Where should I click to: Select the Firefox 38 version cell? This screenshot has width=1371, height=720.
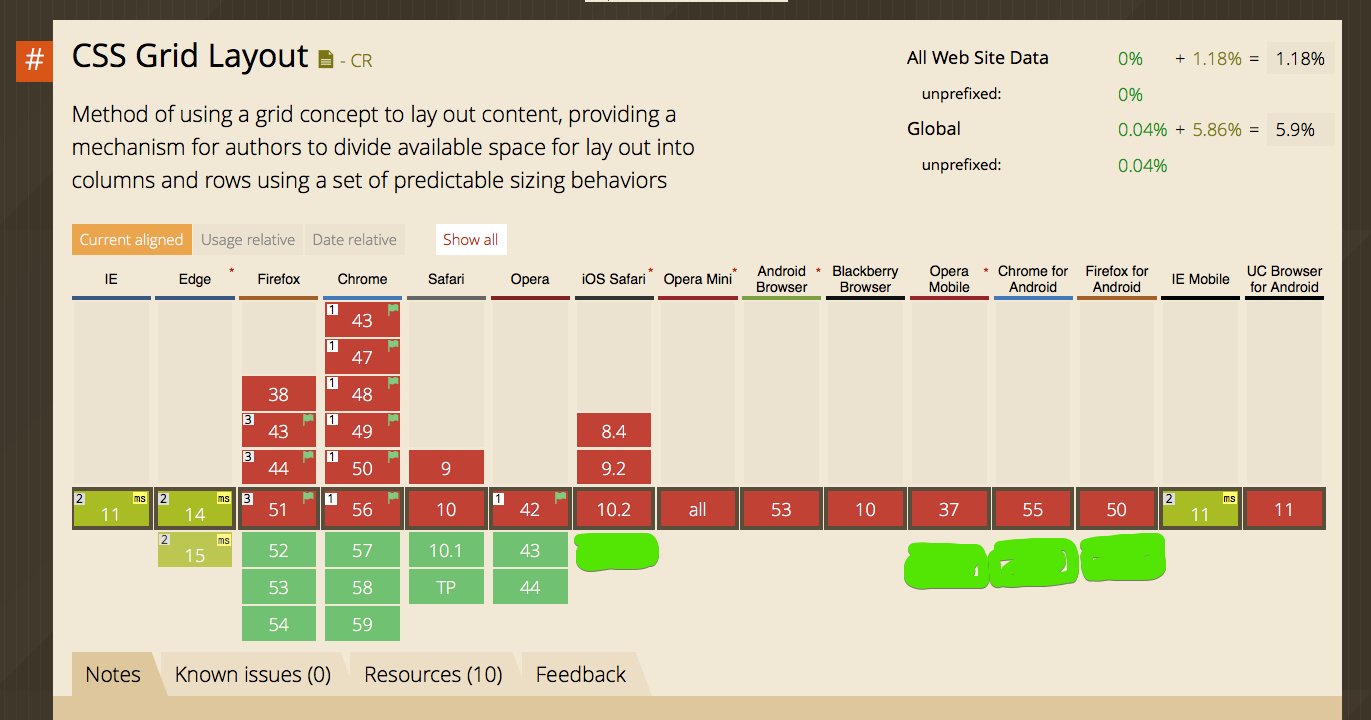[x=278, y=394]
